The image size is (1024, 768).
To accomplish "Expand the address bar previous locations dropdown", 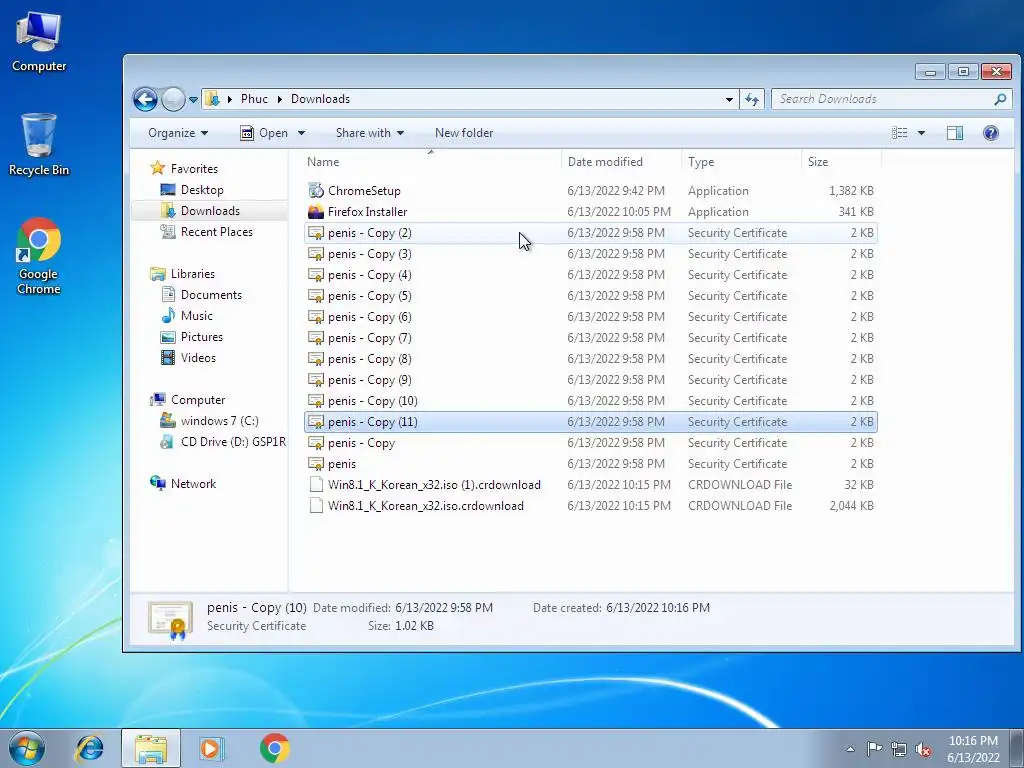I will (729, 99).
